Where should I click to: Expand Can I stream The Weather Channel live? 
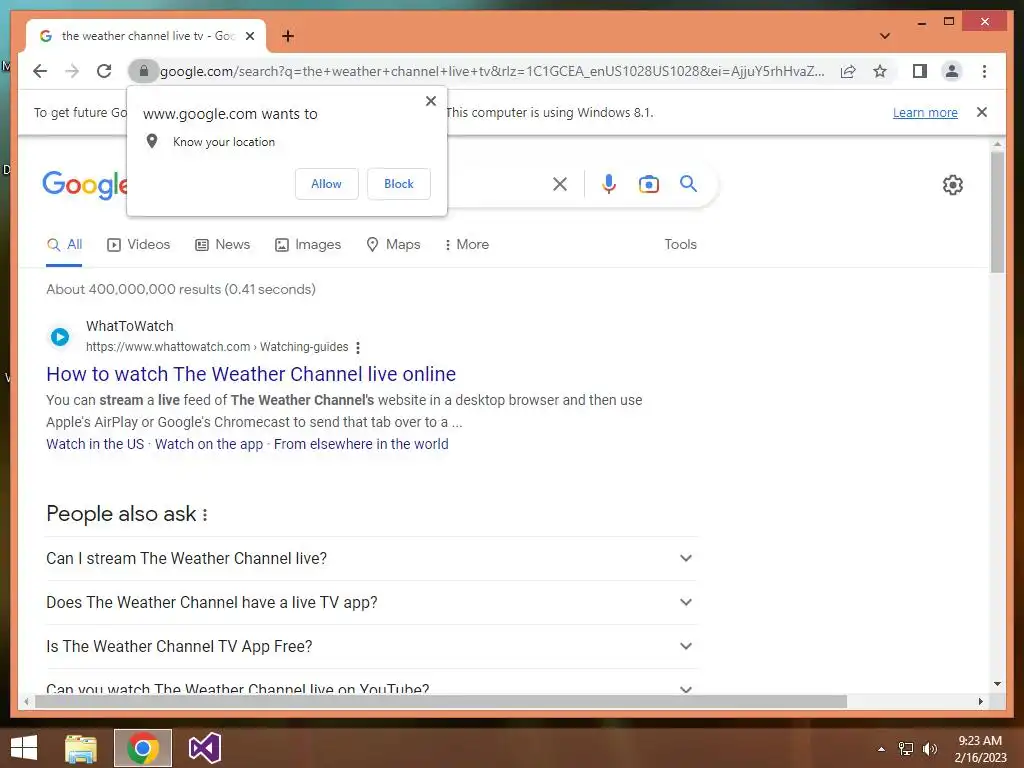371,558
